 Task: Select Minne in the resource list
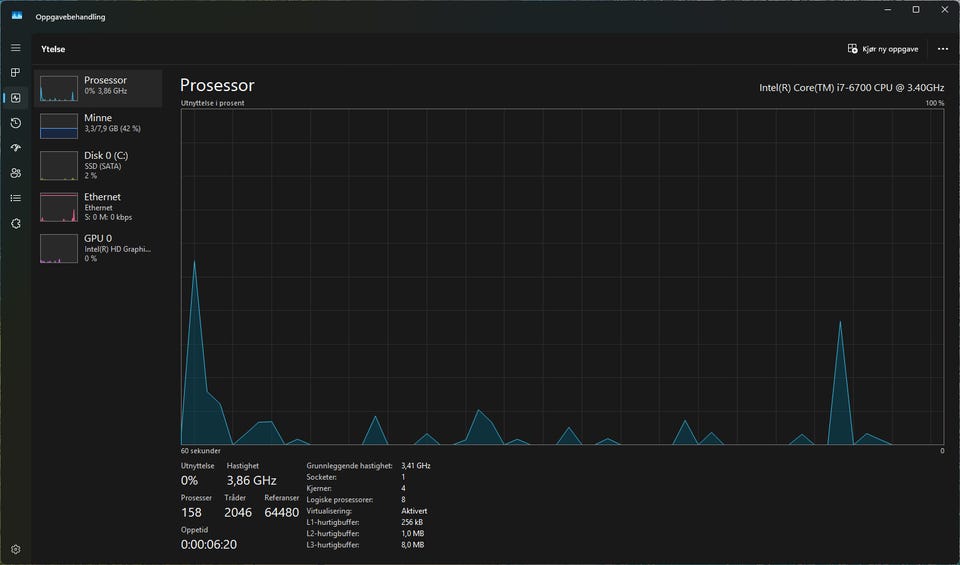(x=98, y=125)
